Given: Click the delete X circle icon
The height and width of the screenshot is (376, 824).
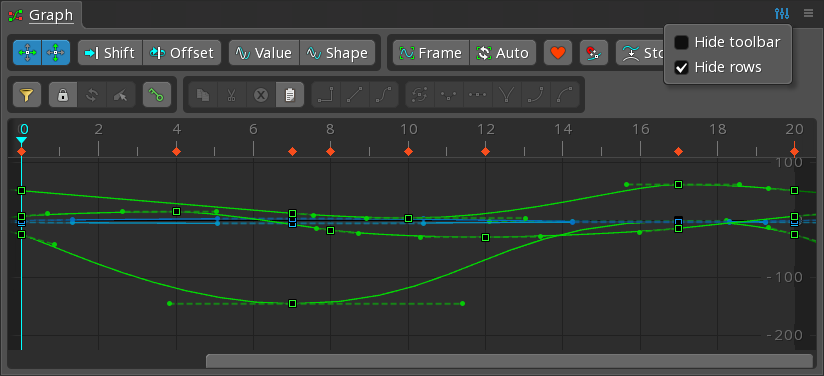Looking at the screenshot, I should [x=261, y=95].
